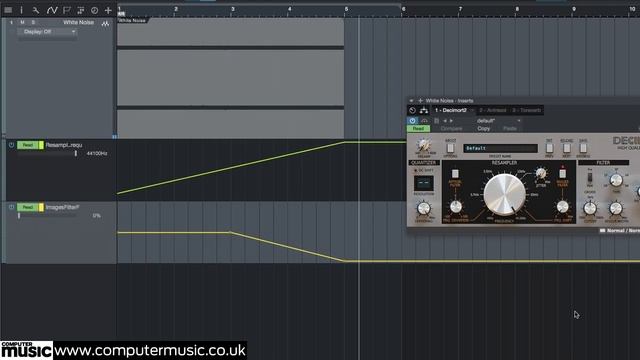Image resolution: width=640 pixels, height=360 pixels.
Task: Open the Read mode dropdown on Resampl_requ lane
Action: [x=28, y=145]
